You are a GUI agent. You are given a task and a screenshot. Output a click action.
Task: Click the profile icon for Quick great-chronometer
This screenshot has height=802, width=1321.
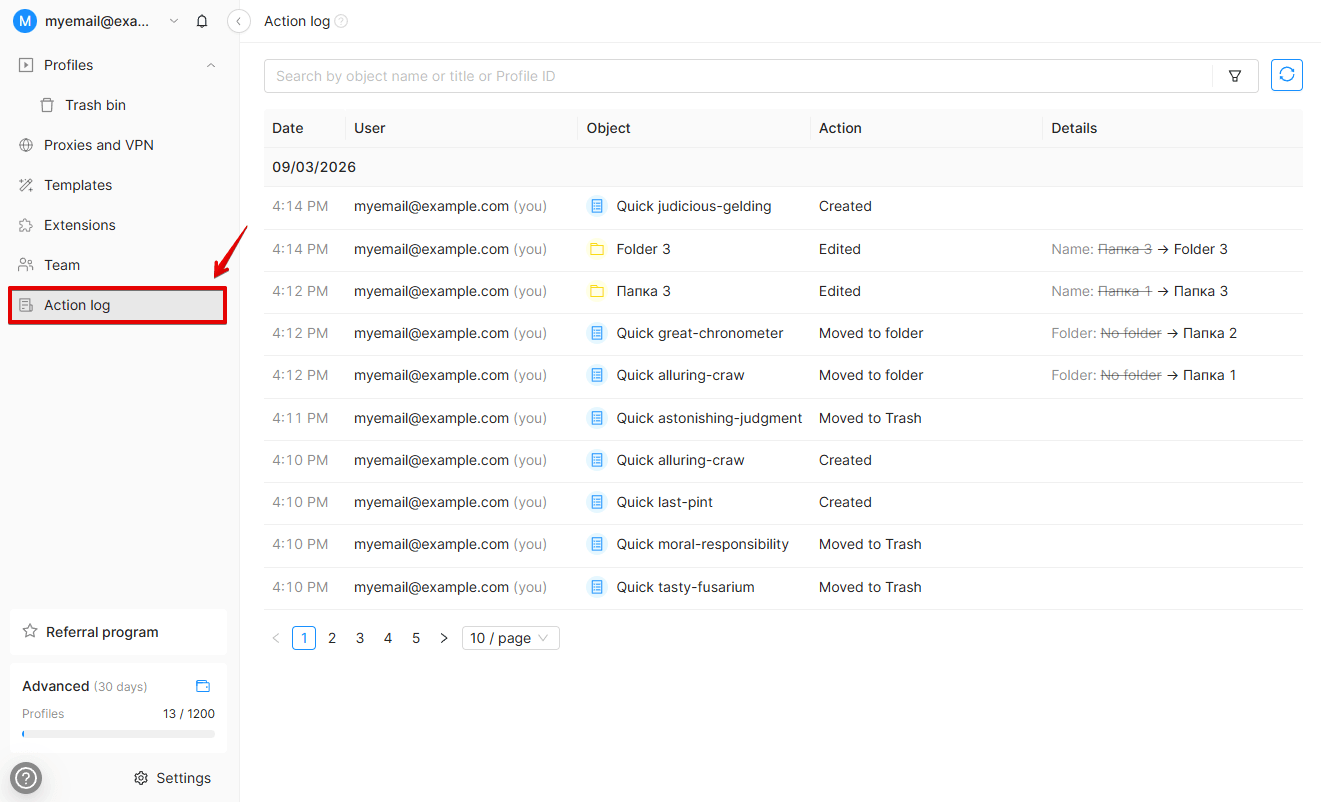(597, 333)
